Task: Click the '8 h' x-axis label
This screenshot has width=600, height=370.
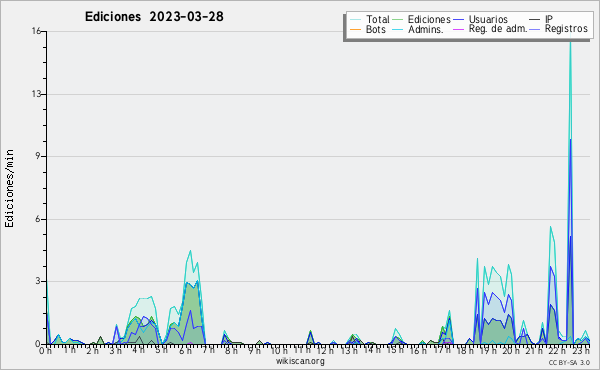Action: tap(231, 351)
